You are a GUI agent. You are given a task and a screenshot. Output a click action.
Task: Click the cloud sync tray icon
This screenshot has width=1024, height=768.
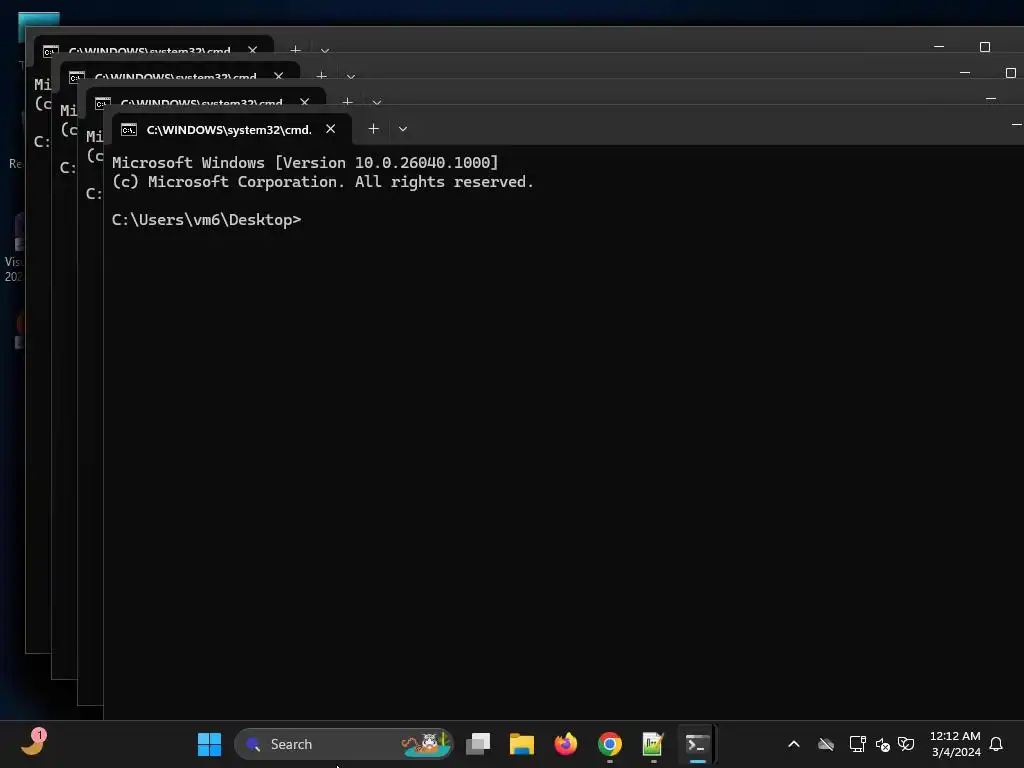click(x=826, y=744)
